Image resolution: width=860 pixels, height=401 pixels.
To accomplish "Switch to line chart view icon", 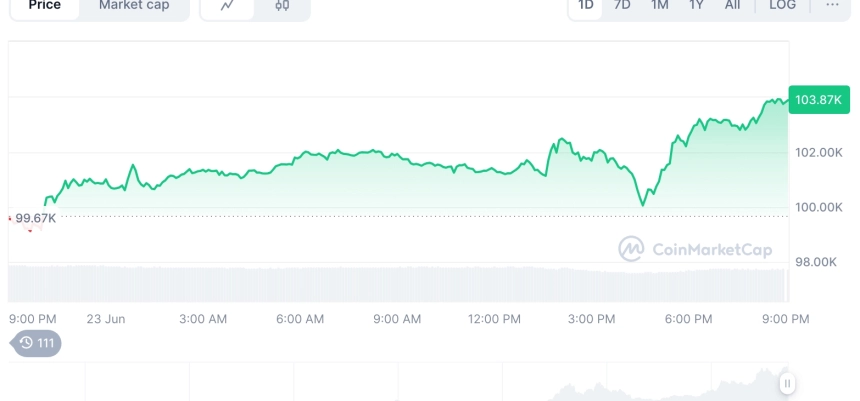I will tap(227, 5).
